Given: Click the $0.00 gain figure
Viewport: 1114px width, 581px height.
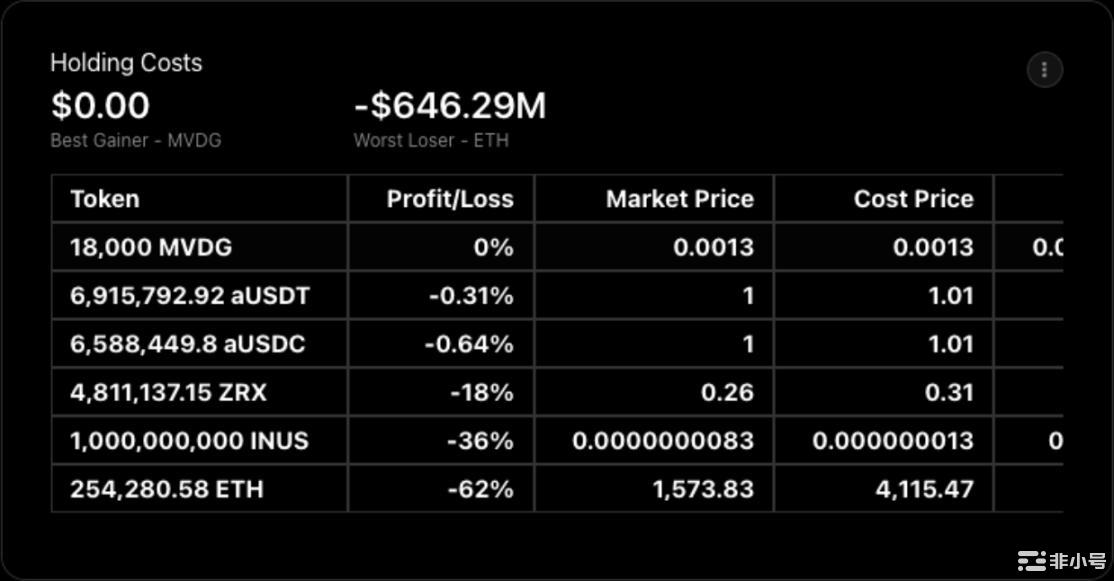Looking at the screenshot, I should click(x=100, y=106).
